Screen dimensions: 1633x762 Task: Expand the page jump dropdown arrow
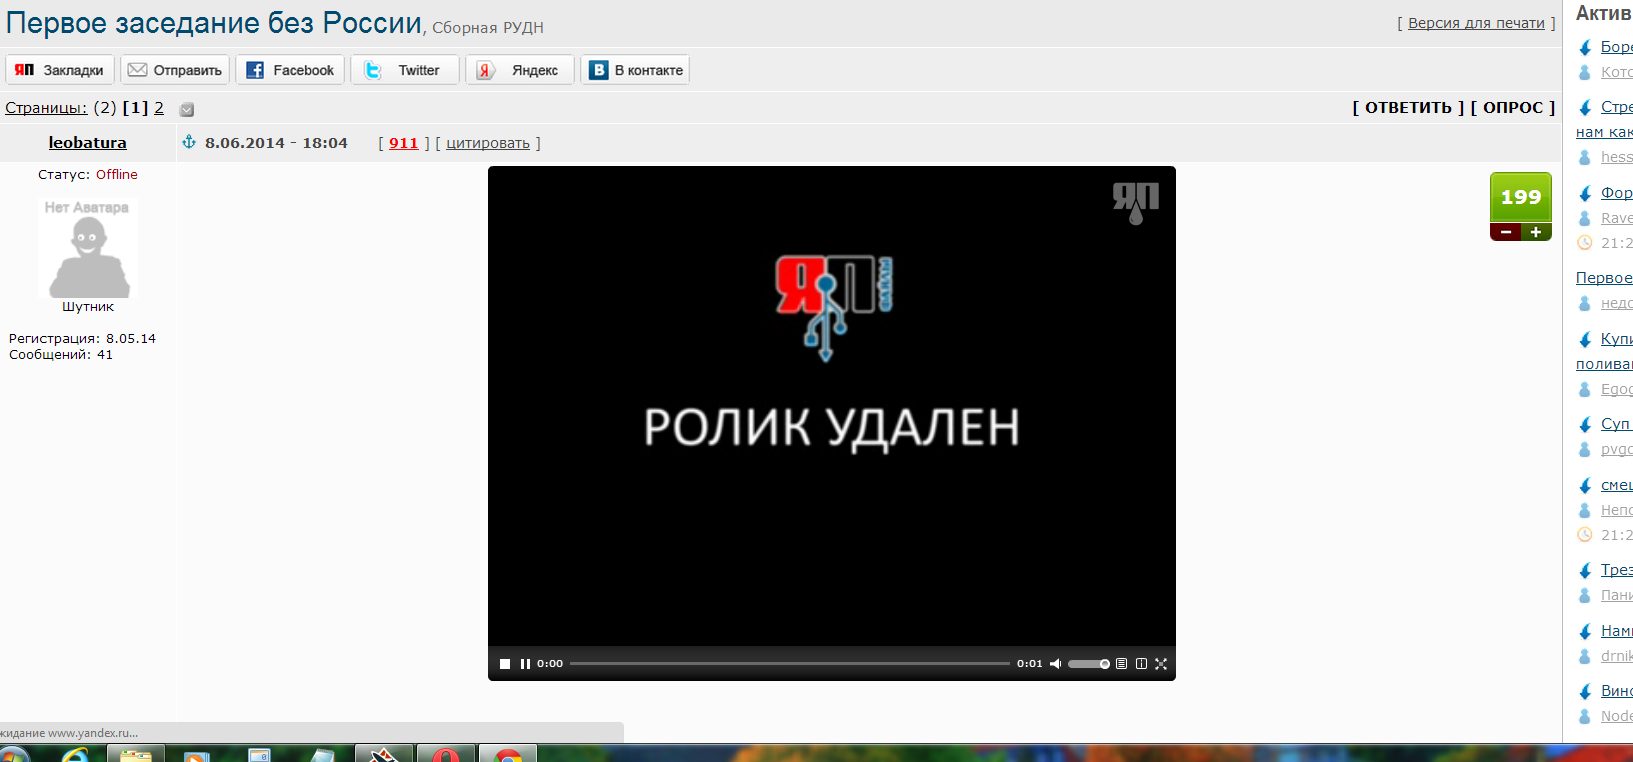187,109
